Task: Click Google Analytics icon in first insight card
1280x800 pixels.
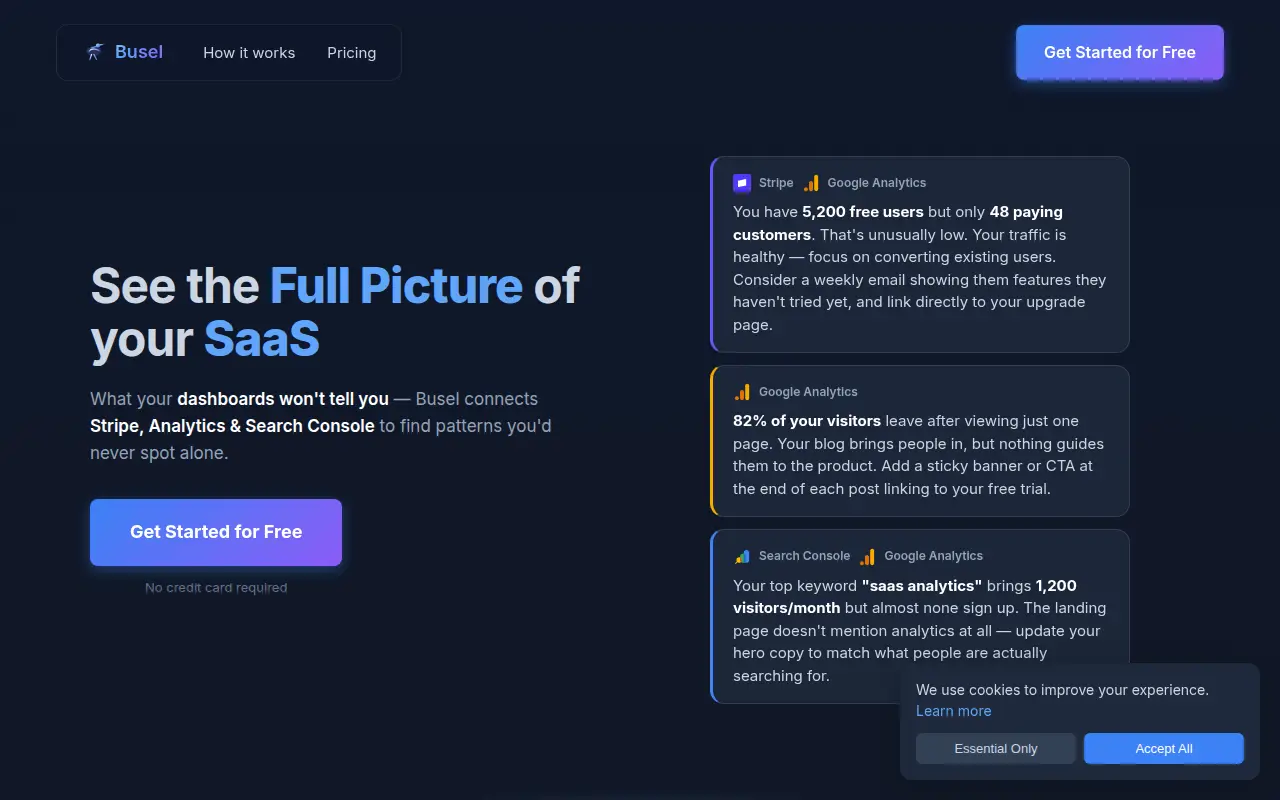Action: point(811,183)
